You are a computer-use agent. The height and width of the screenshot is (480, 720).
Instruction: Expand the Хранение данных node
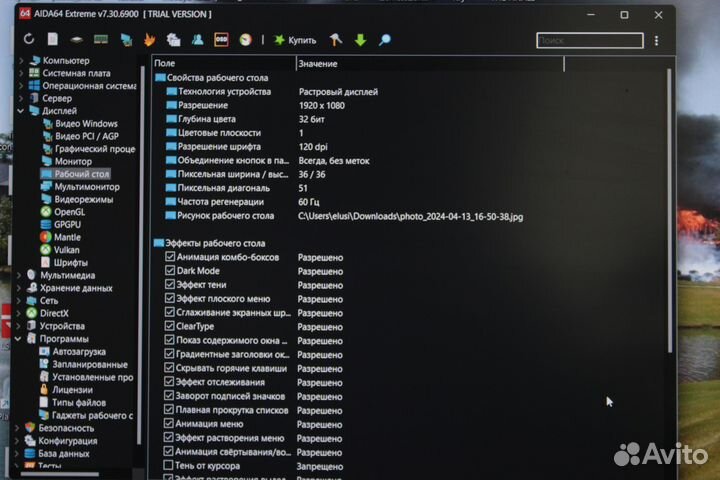coord(19,288)
